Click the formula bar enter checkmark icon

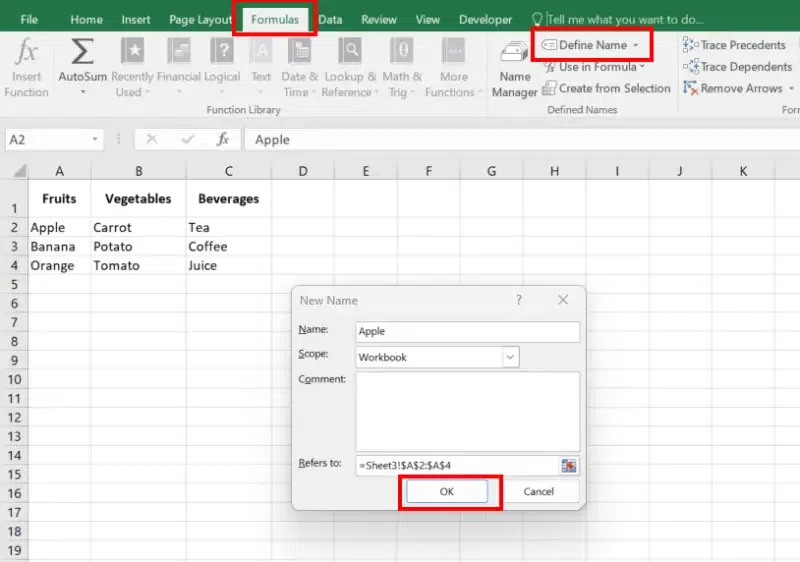[x=188, y=139]
